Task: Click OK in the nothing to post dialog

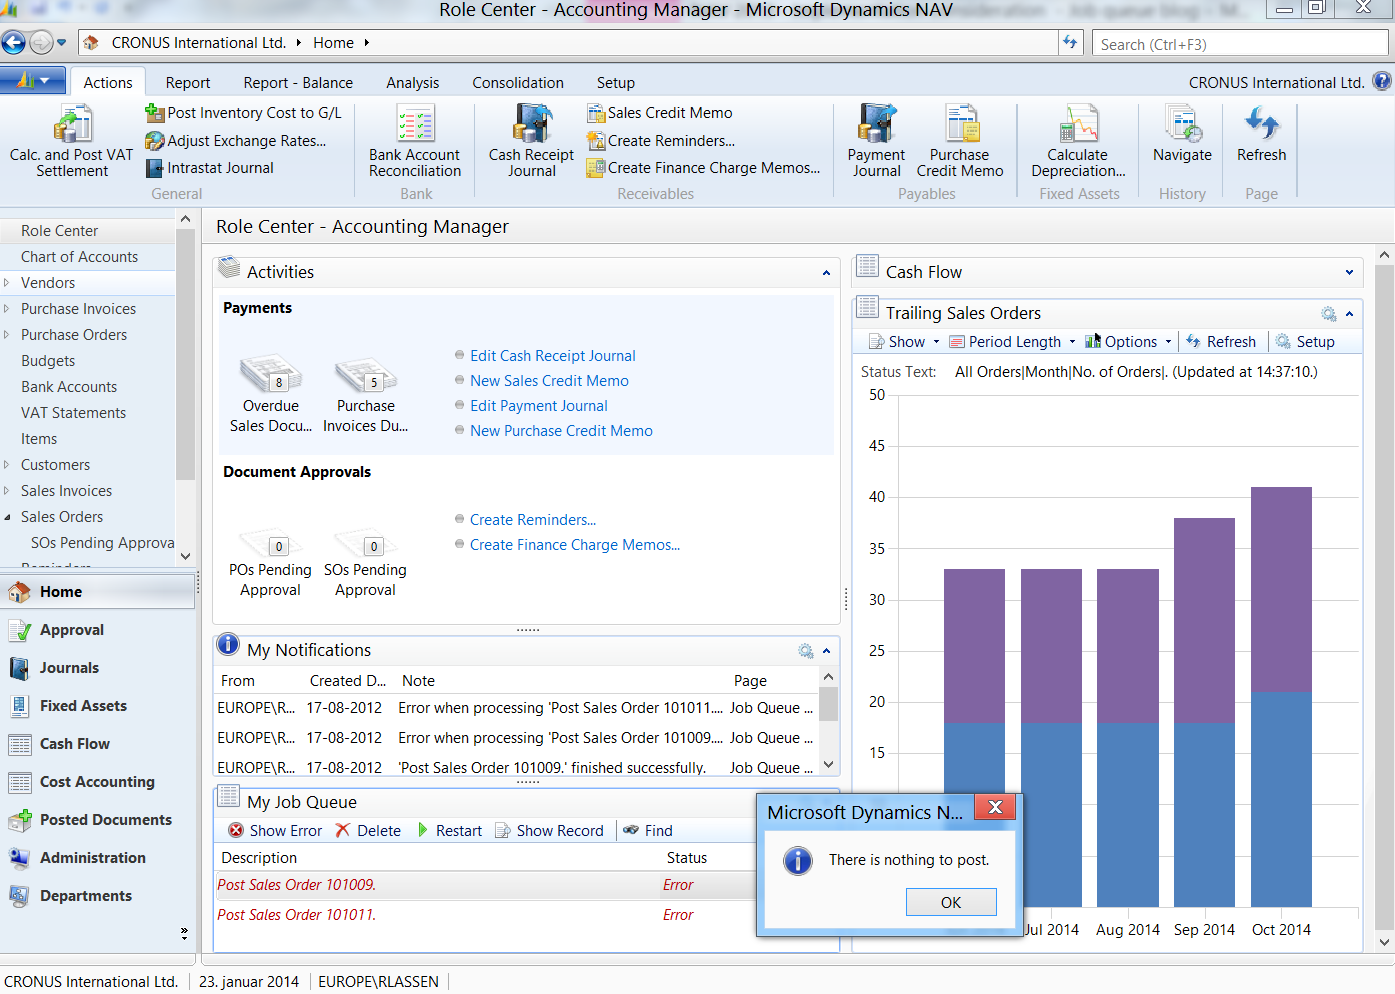Action: 950,903
